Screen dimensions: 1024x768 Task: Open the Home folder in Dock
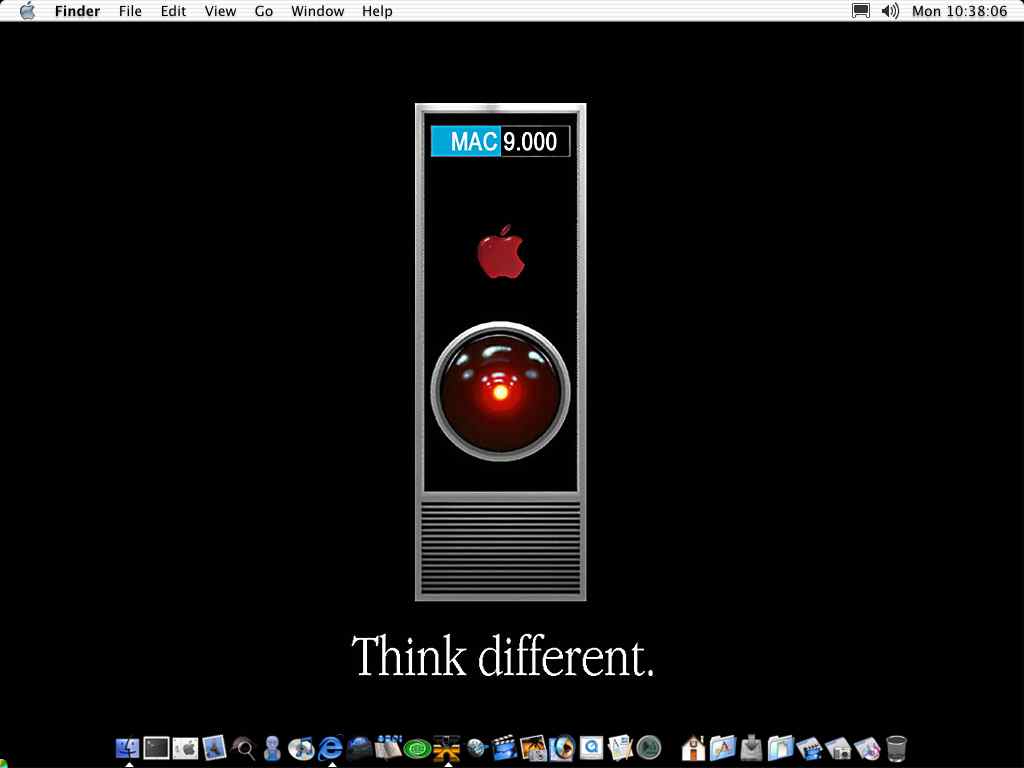pyautogui.click(x=694, y=748)
